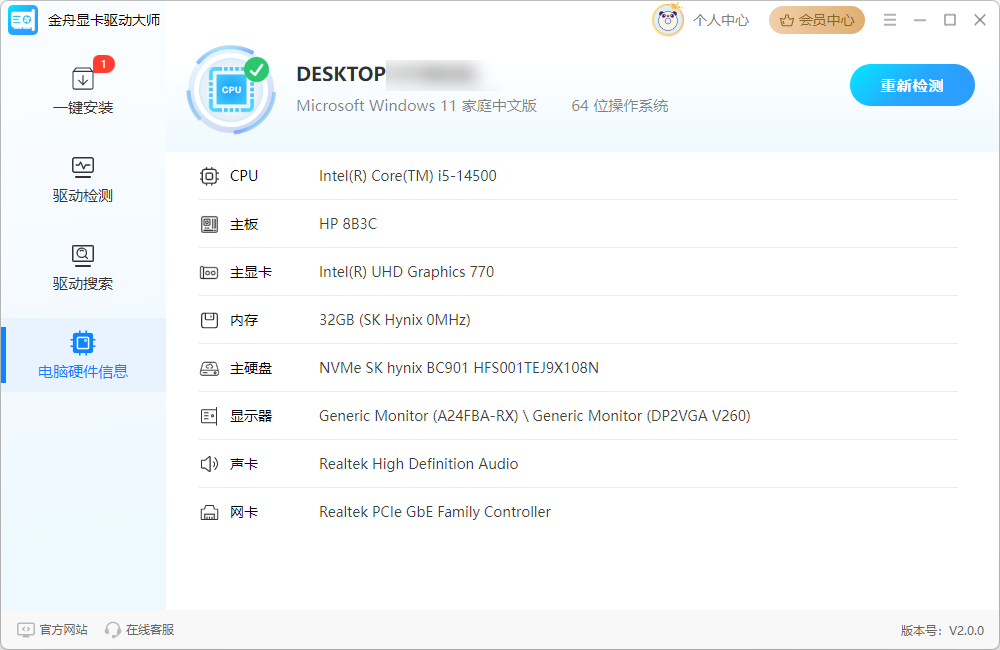This screenshot has height=650, width=1000.
Task: Click the 声卡 speaker icon
Action: pyautogui.click(x=209, y=464)
